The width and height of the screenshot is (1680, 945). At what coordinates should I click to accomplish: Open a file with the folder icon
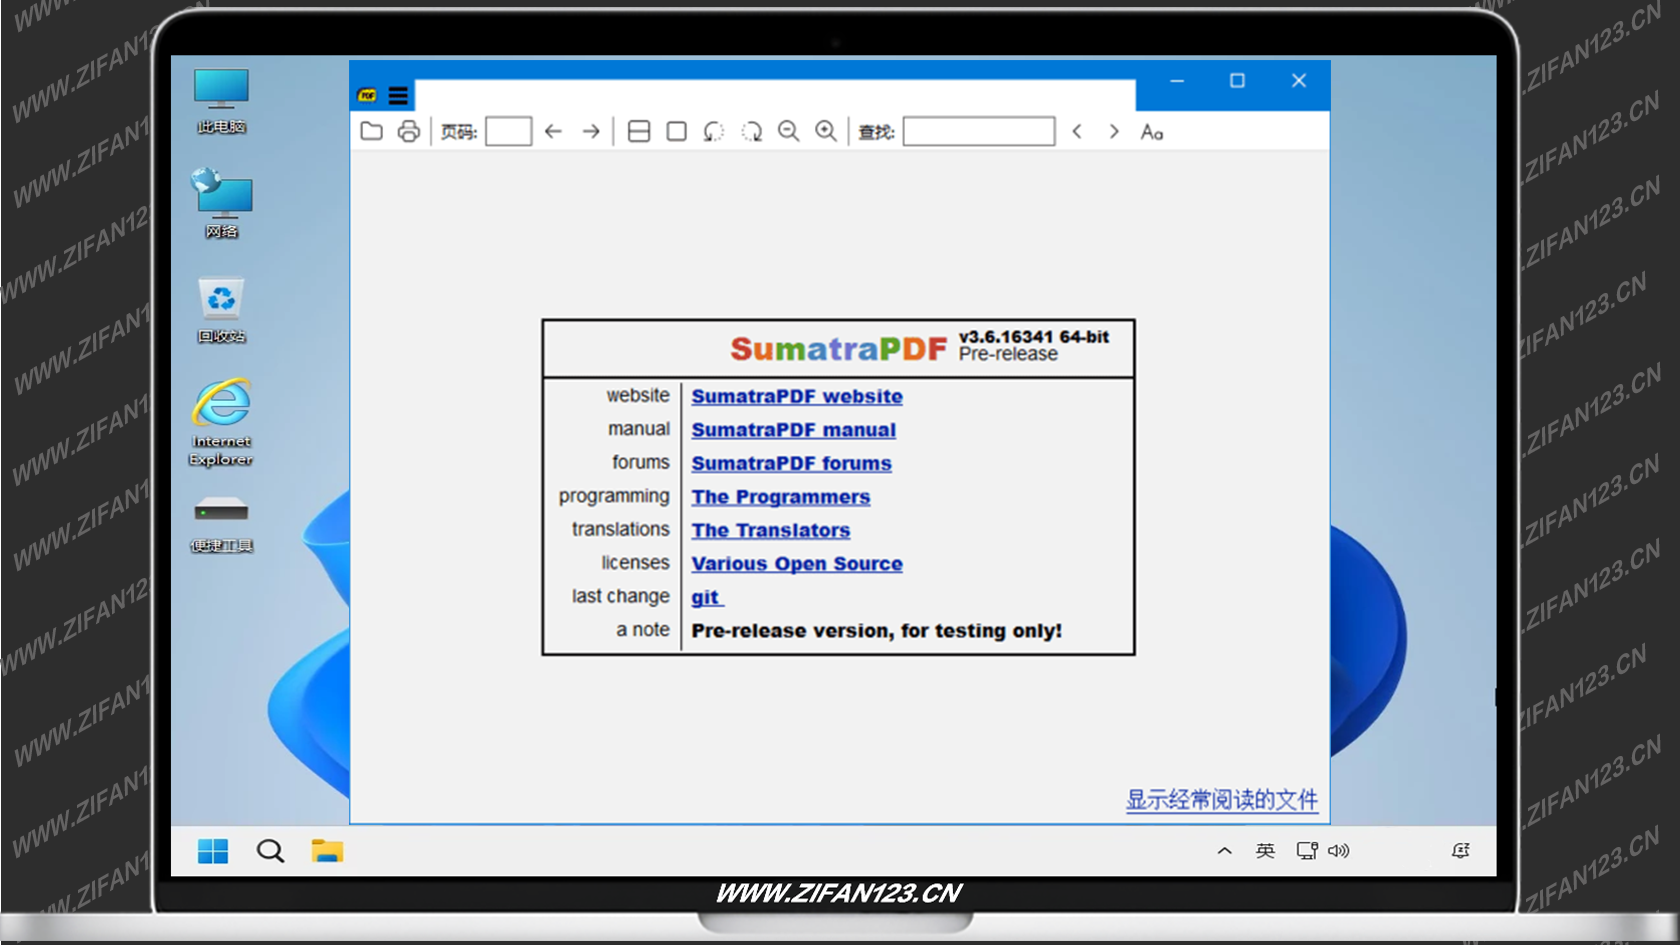tap(372, 131)
